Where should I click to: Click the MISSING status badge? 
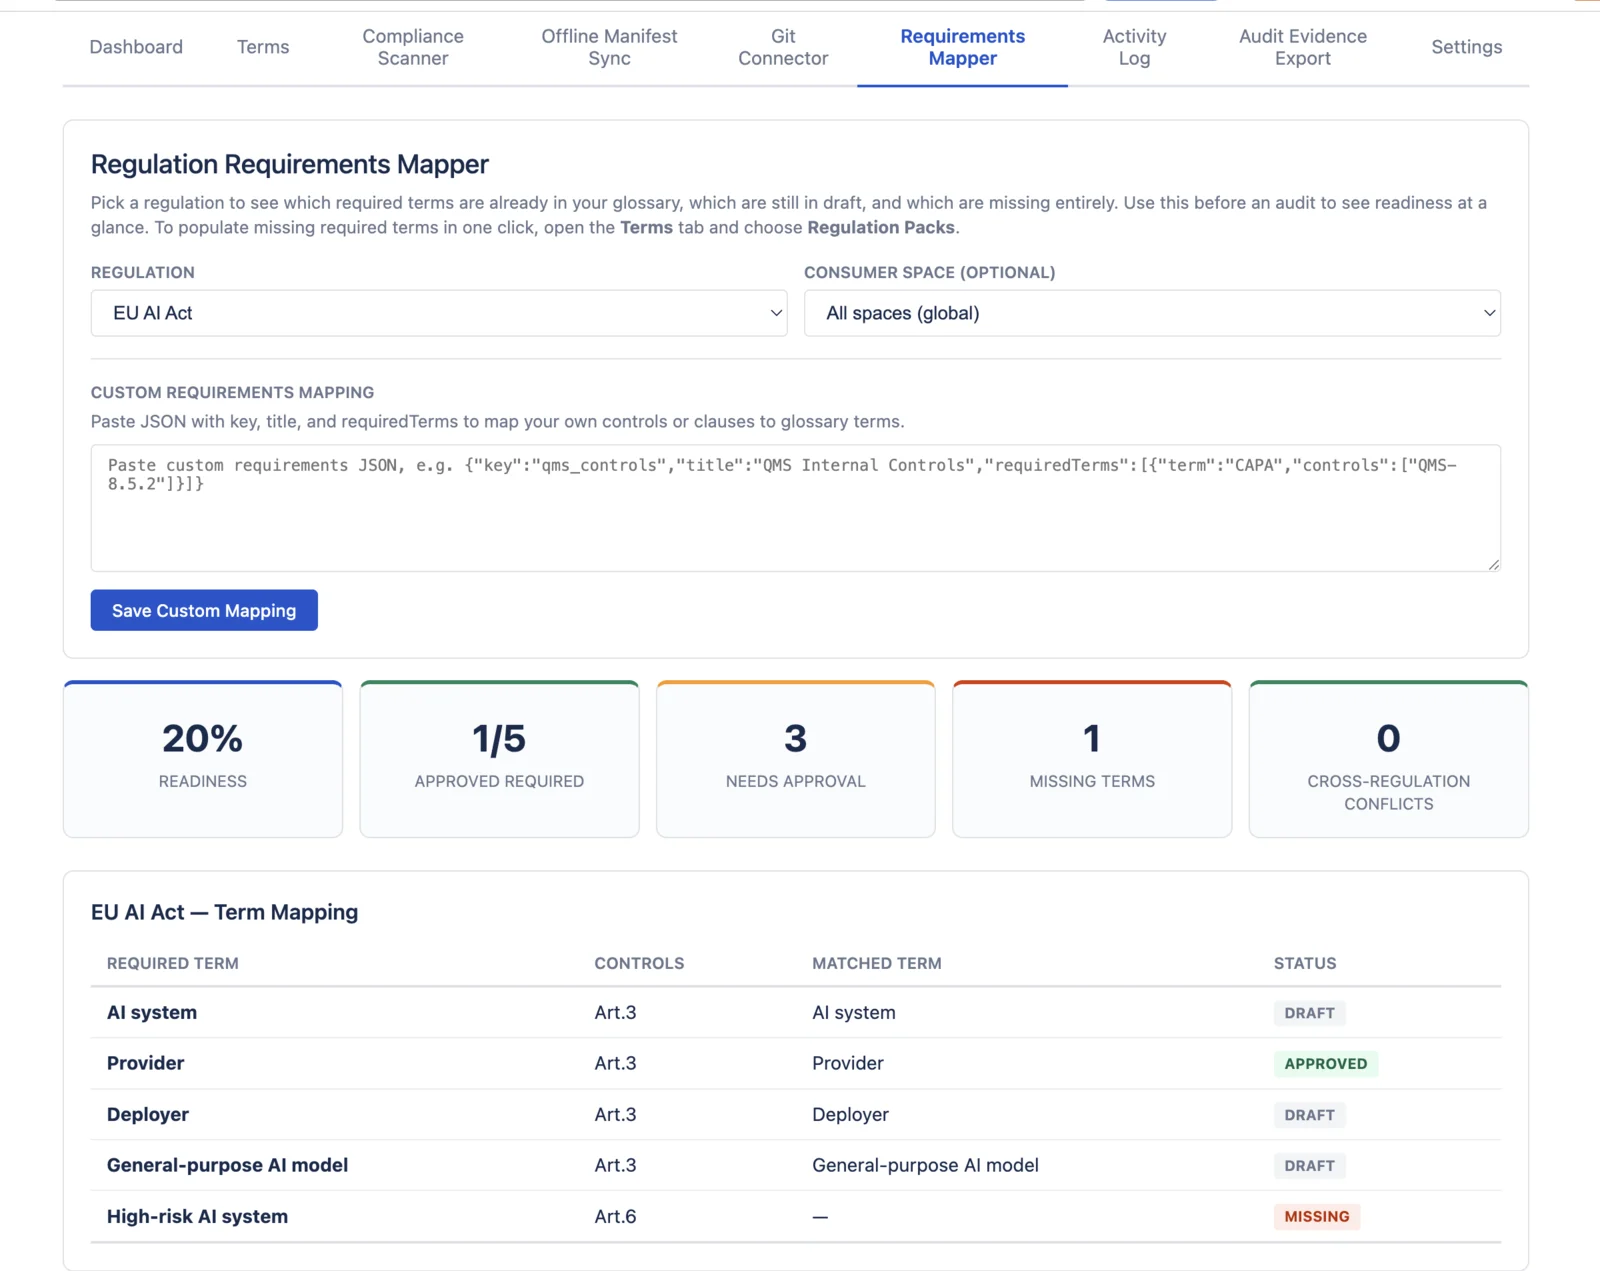point(1317,1217)
